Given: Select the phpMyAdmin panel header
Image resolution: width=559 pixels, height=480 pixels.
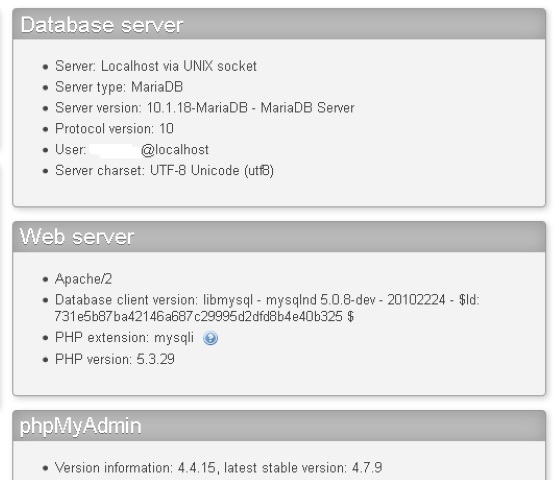Looking at the screenshot, I should click(x=279, y=426).
